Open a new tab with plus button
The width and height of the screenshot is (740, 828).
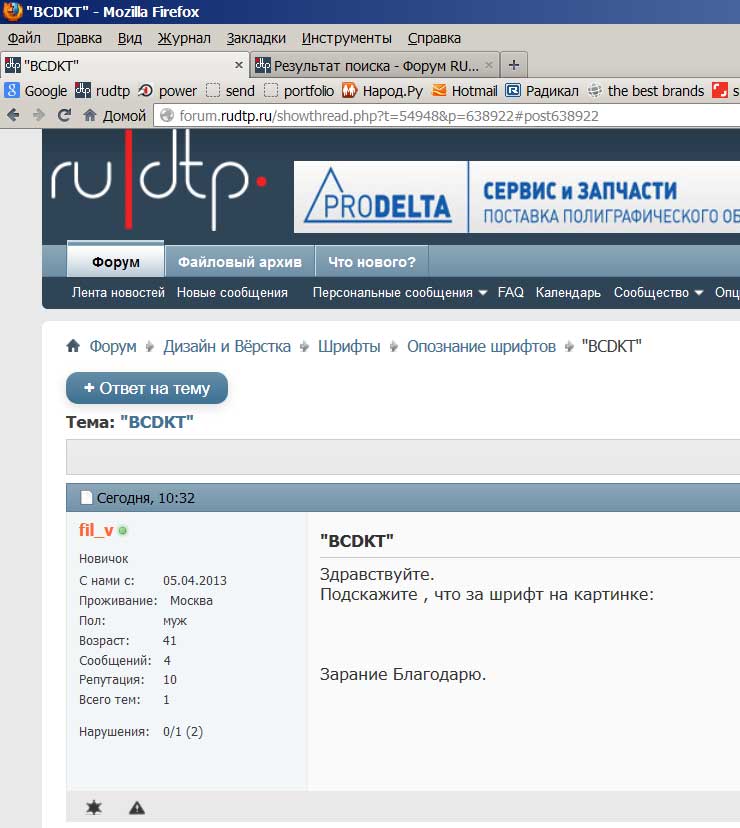click(x=513, y=65)
